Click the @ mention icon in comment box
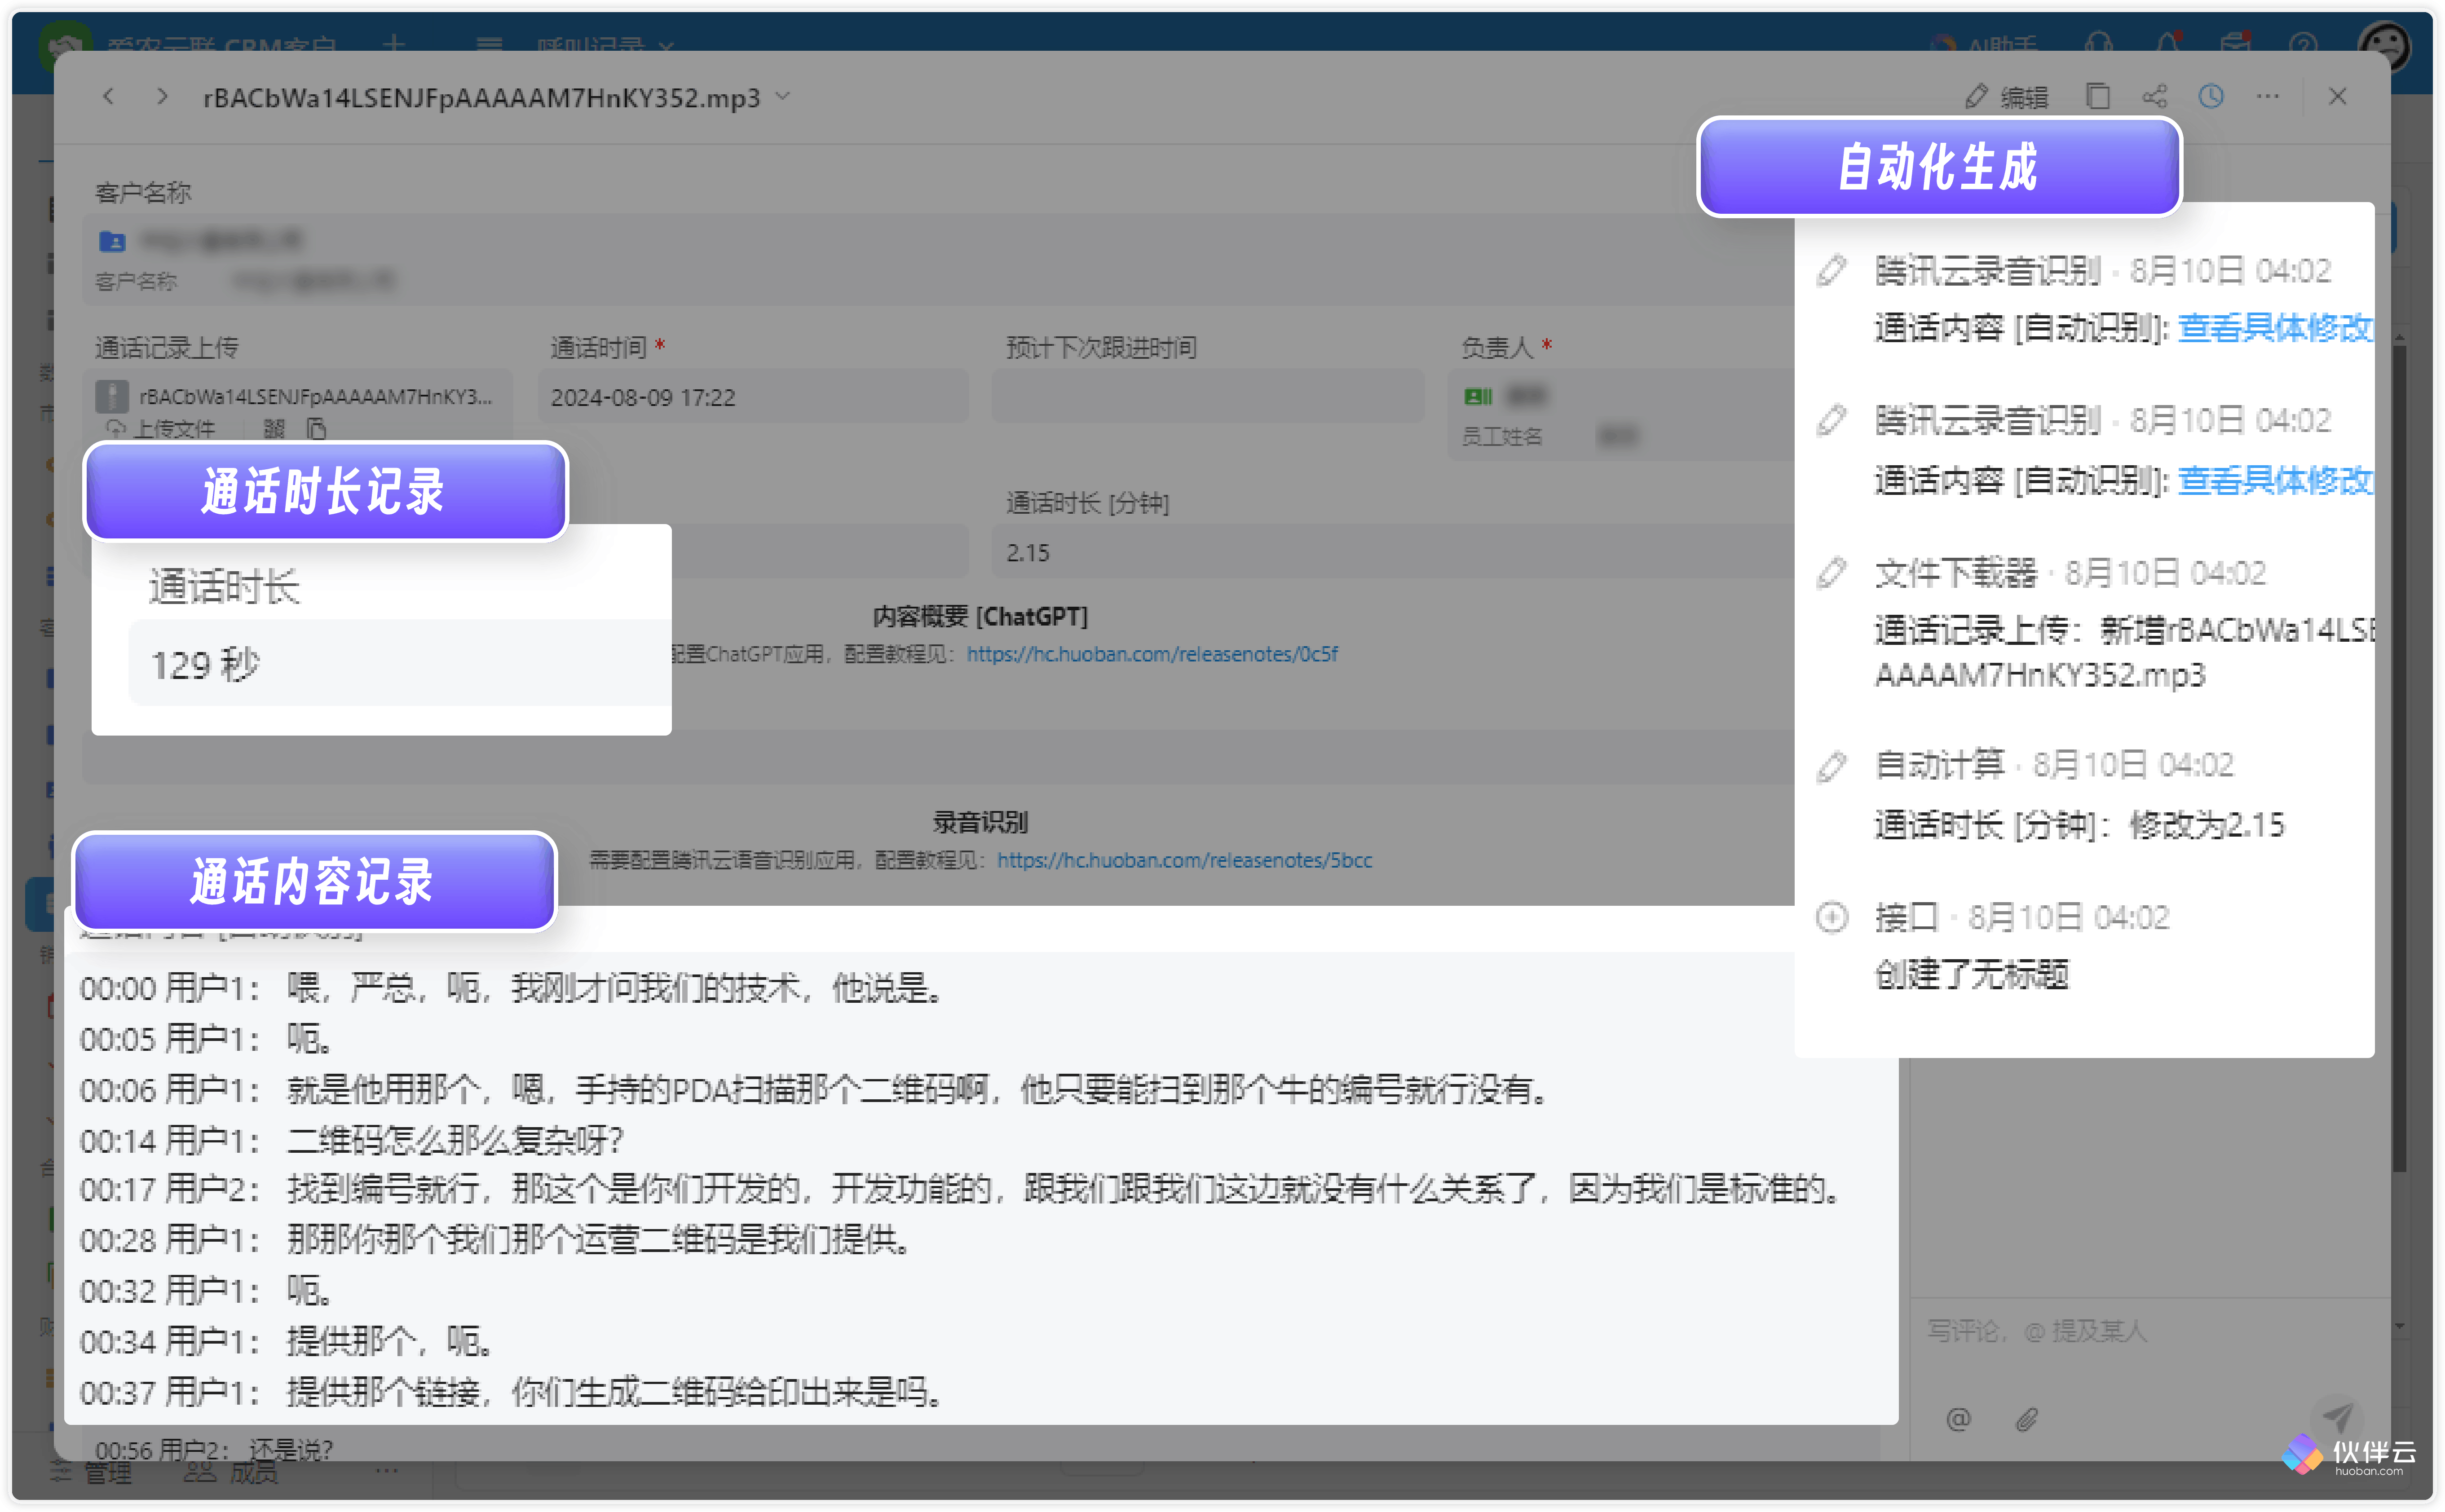 1958,1420
